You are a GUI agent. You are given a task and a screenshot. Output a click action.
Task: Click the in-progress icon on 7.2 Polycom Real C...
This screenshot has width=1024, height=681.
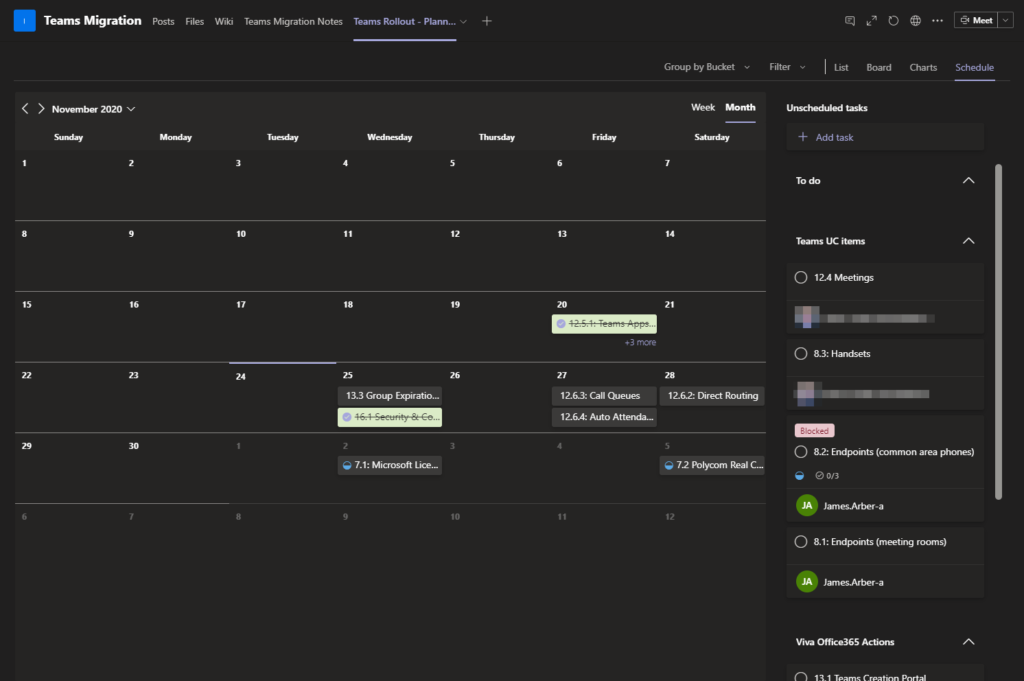tap(669, 466)
